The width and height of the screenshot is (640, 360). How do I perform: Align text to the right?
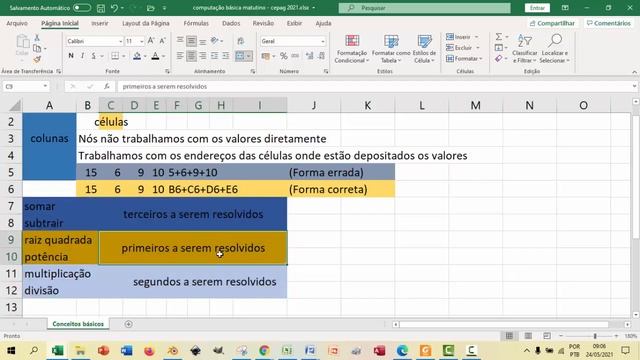pyautogui.click(x=202, y=56)
